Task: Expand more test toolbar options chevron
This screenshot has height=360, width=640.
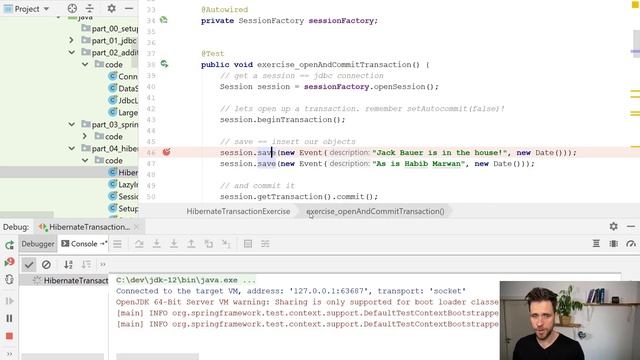Action: (x=103, y=264)
